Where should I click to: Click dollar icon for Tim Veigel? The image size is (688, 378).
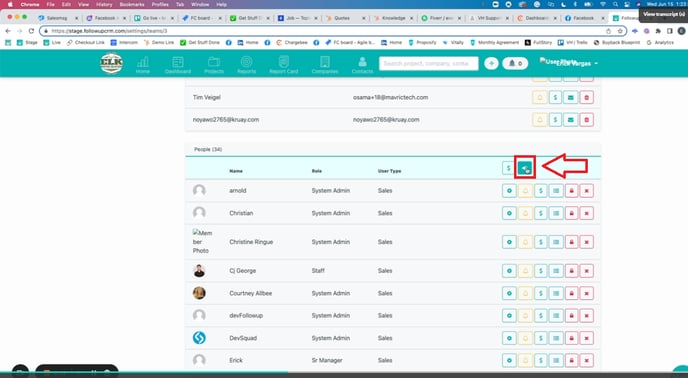pos(555,97)
